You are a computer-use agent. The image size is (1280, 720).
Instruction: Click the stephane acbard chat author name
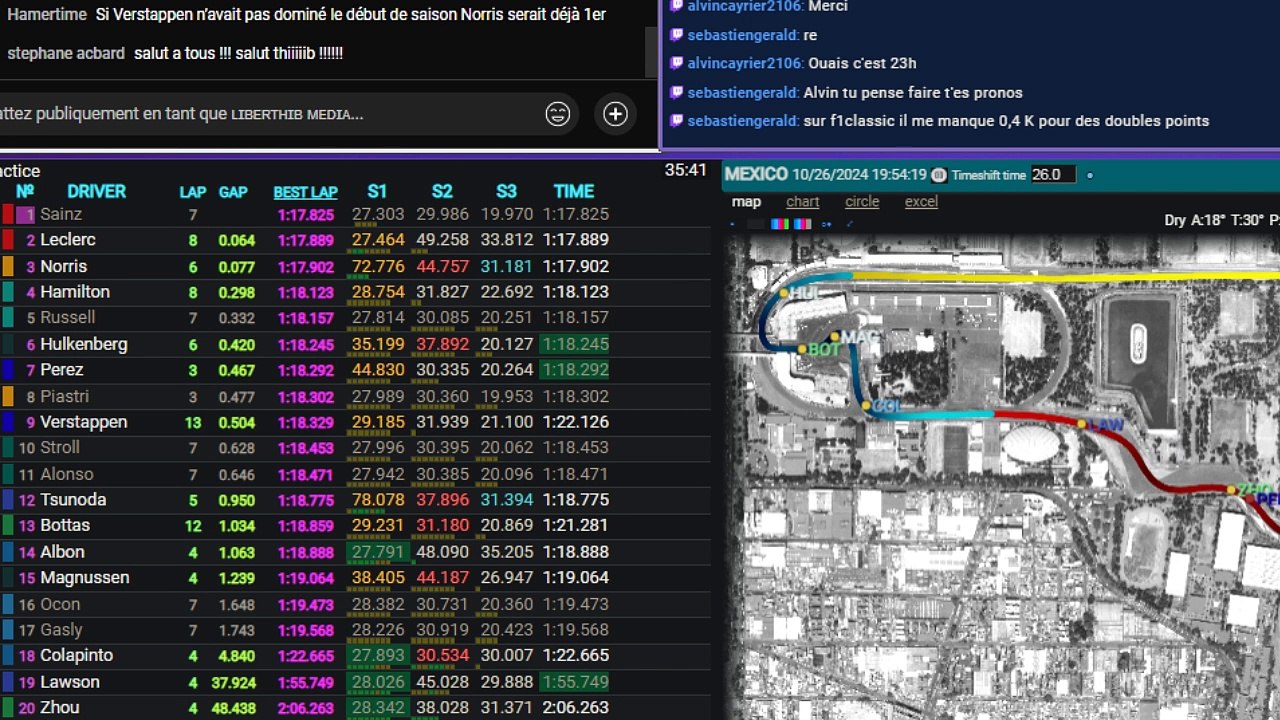pyautogui.click(x=66, y=53)
